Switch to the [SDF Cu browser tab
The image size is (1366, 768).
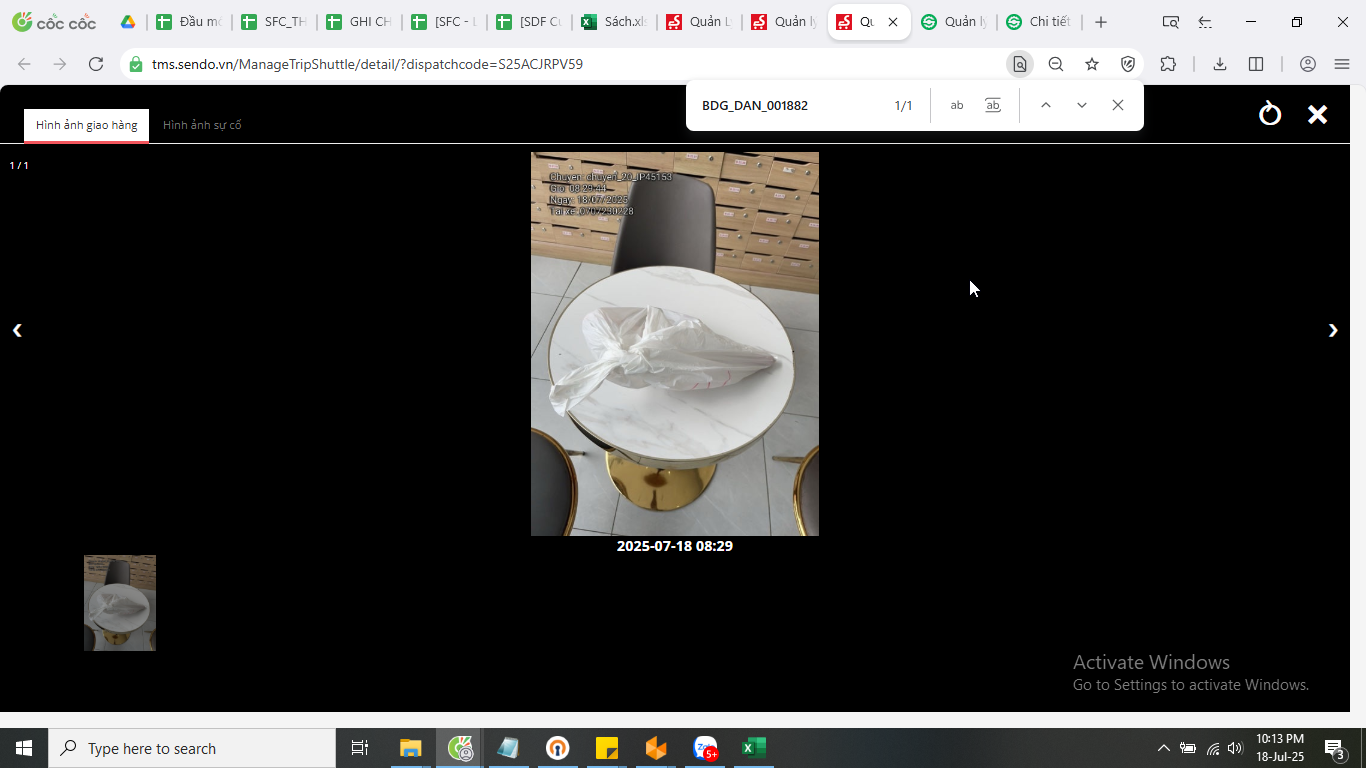point(529,22)
